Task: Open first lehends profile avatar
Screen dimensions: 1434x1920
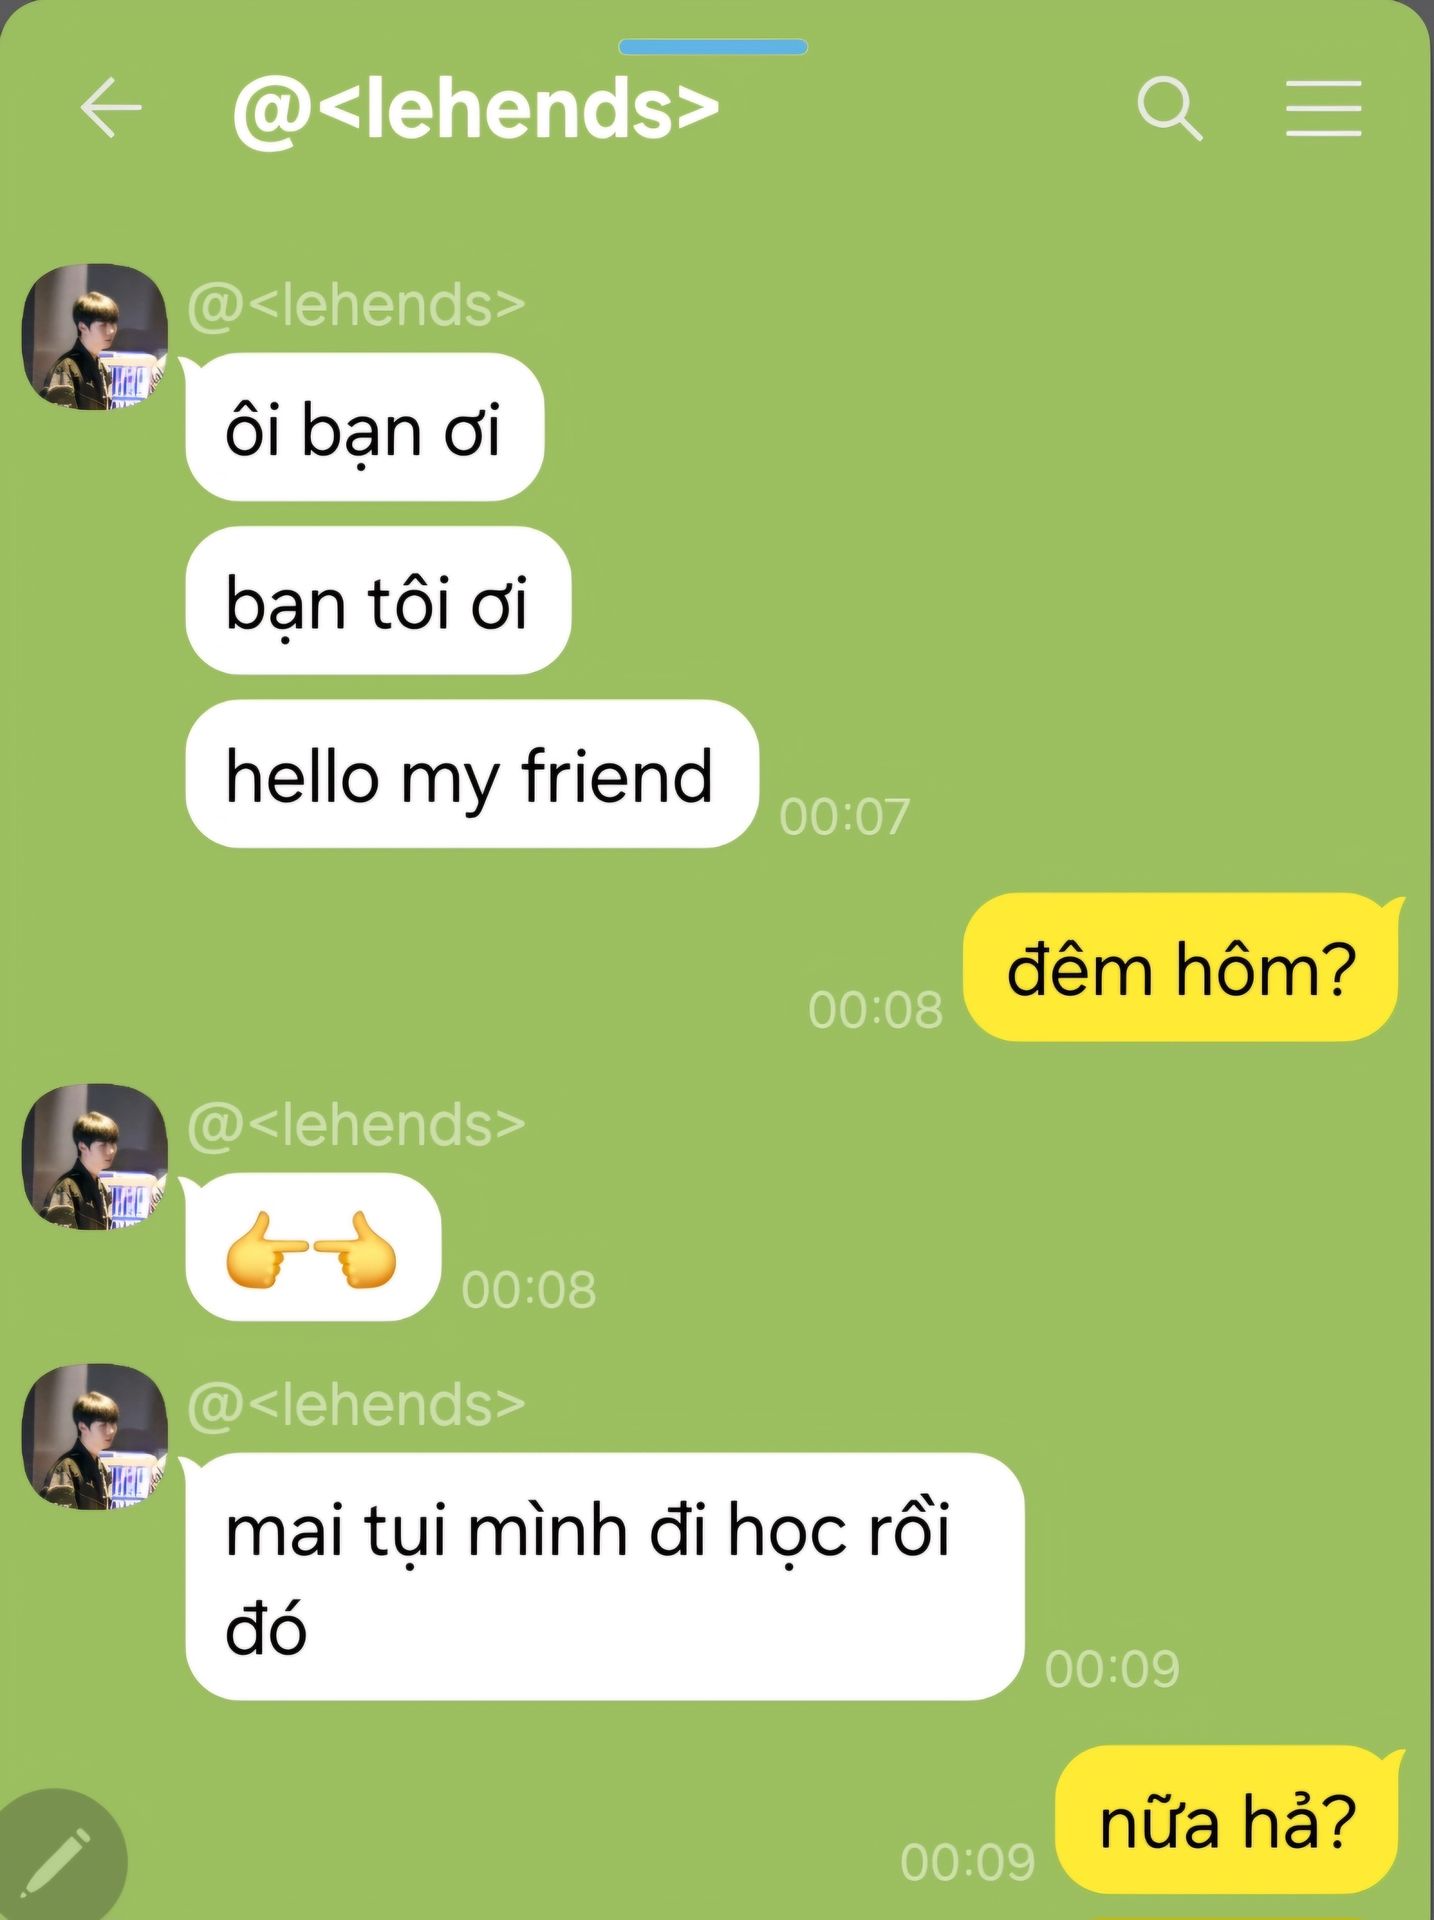Action: coord(95,336)
